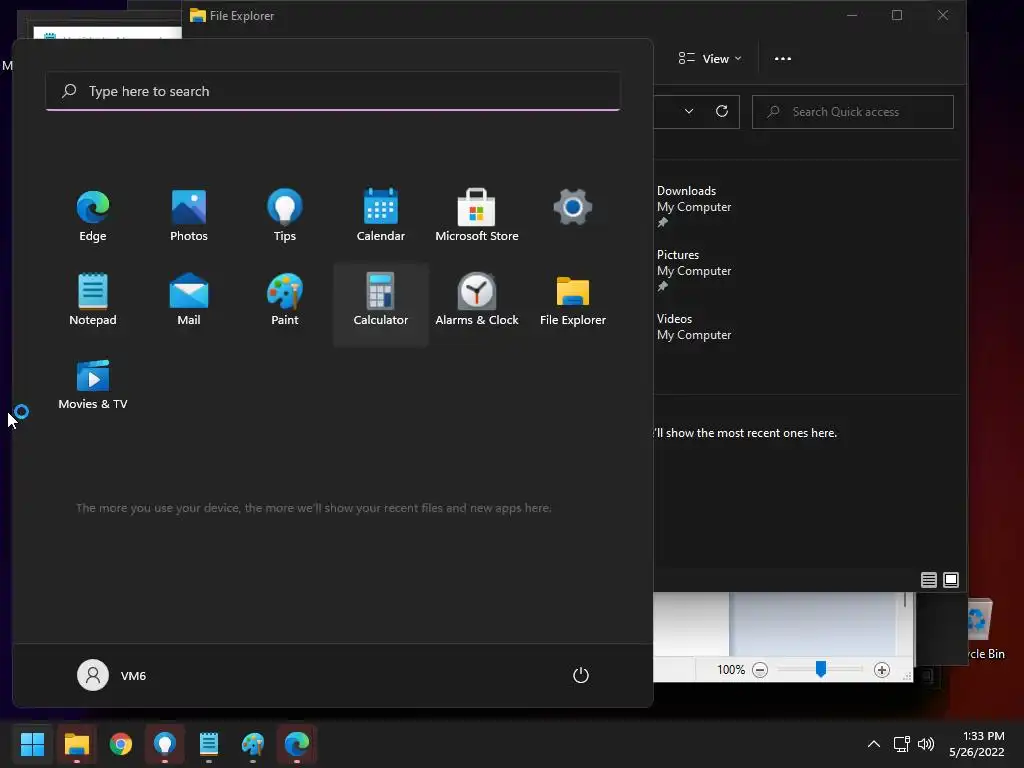Viewport: 1024px width, 768px height.
Task: Launch Microsoft Store
Action: coord(477,216)
